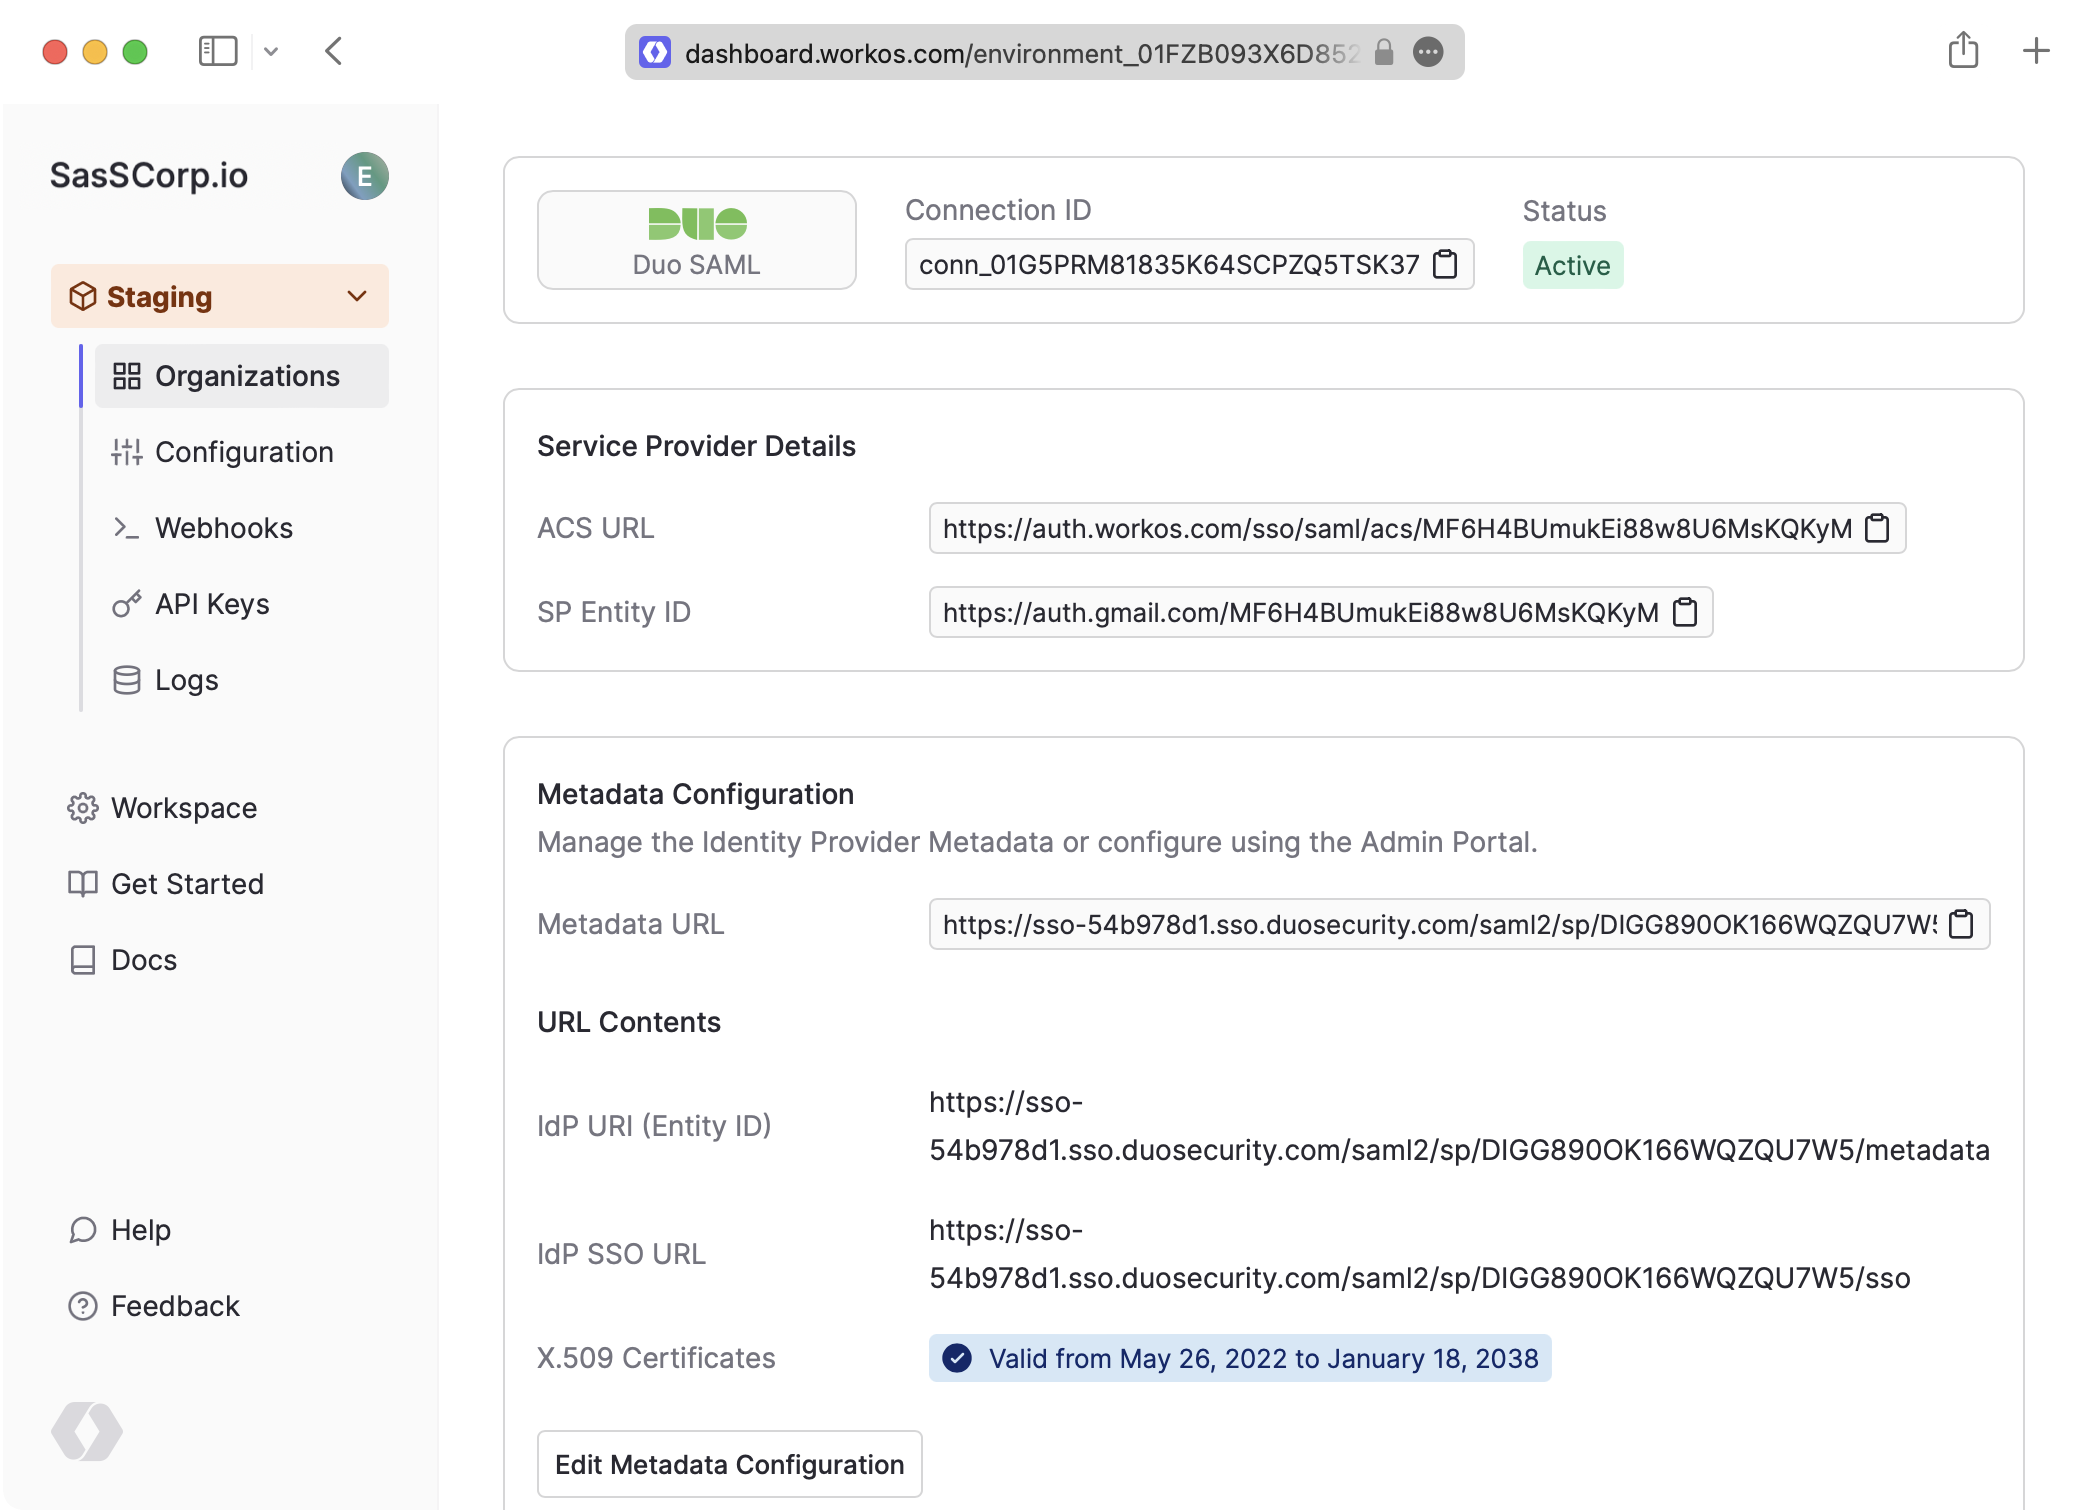Copy the ACS URL value
Image resolution: width=2089 pixels, height=1510 pixels.
pos(1877,528)
